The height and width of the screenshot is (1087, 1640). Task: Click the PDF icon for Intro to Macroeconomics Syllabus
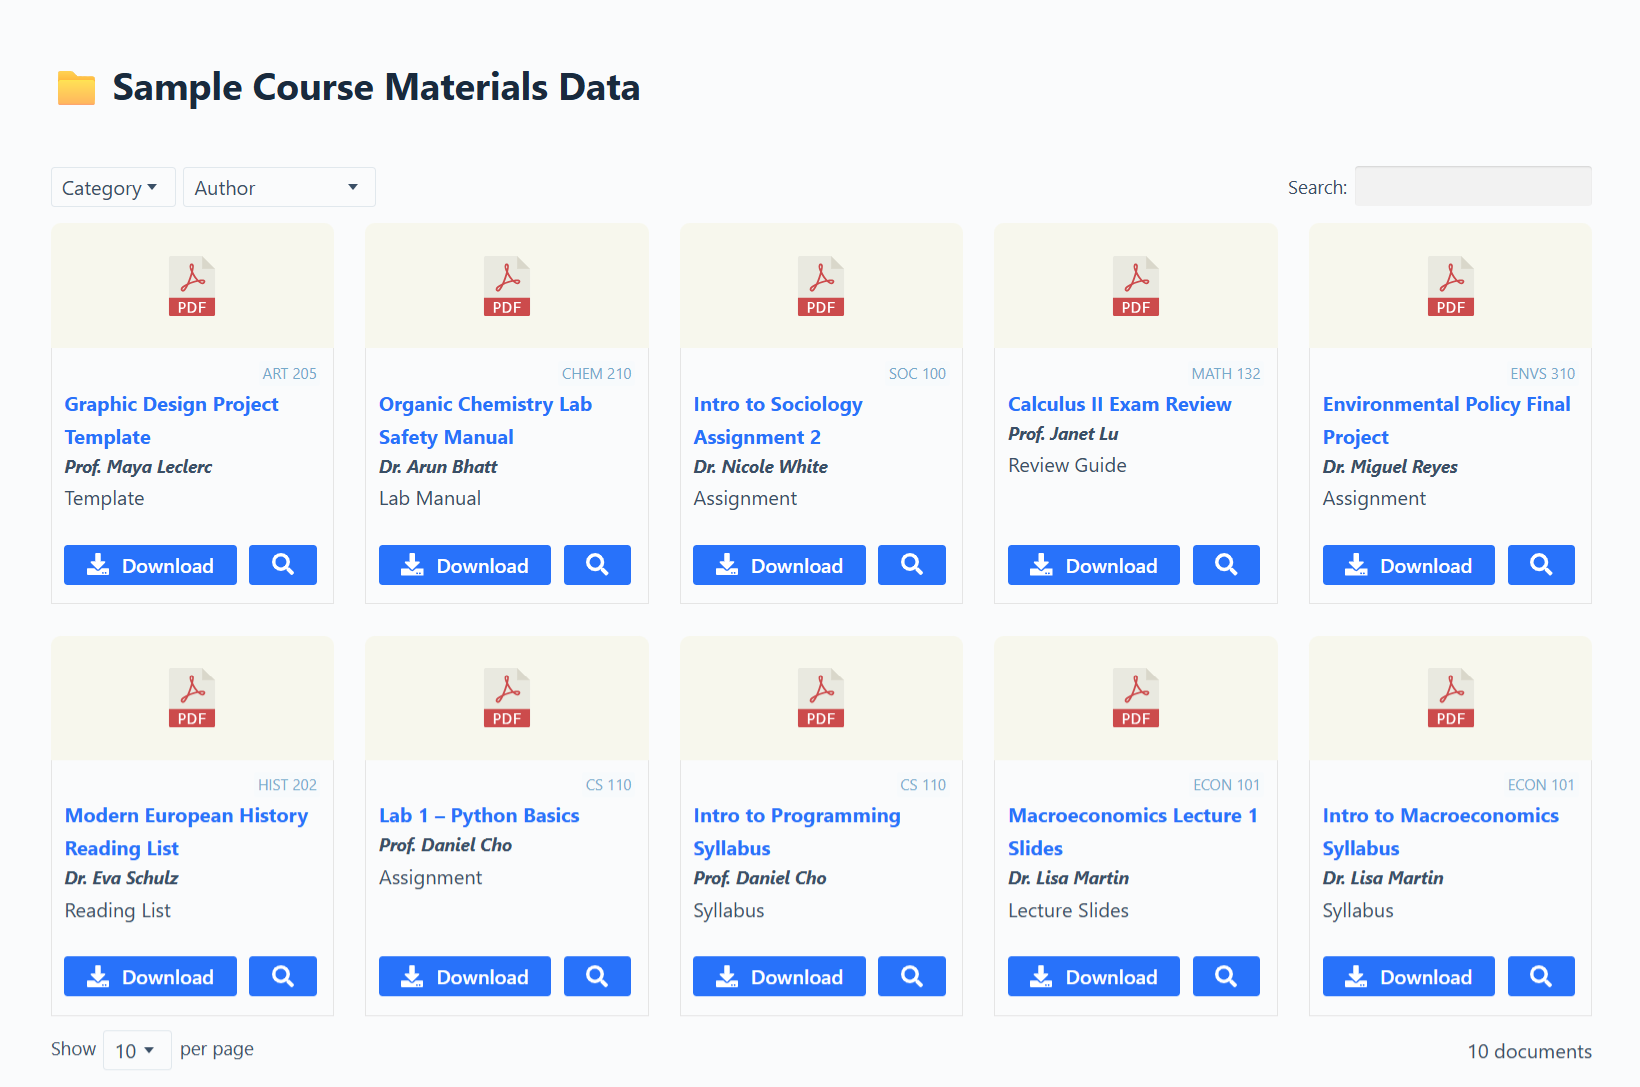1451,697
